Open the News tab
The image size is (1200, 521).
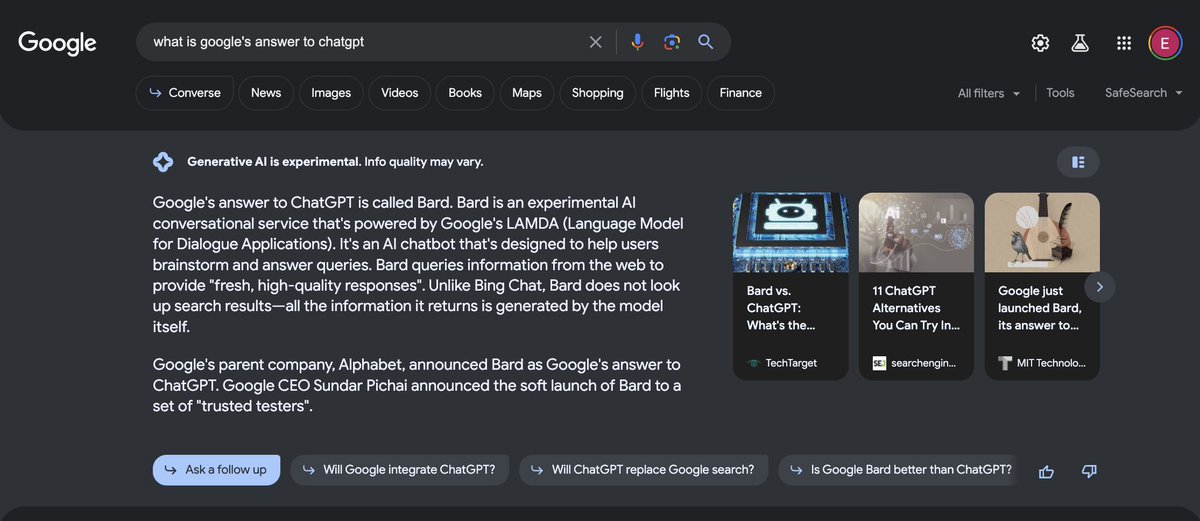point(266,93)
